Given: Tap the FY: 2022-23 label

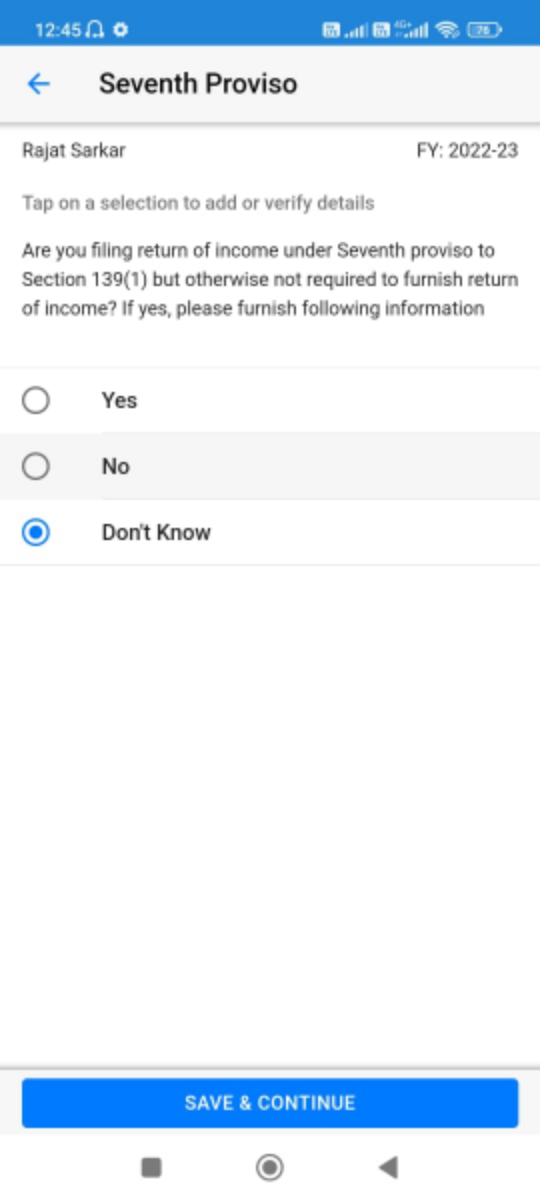Looking at the screenshot, I should (x=467, y=151).
